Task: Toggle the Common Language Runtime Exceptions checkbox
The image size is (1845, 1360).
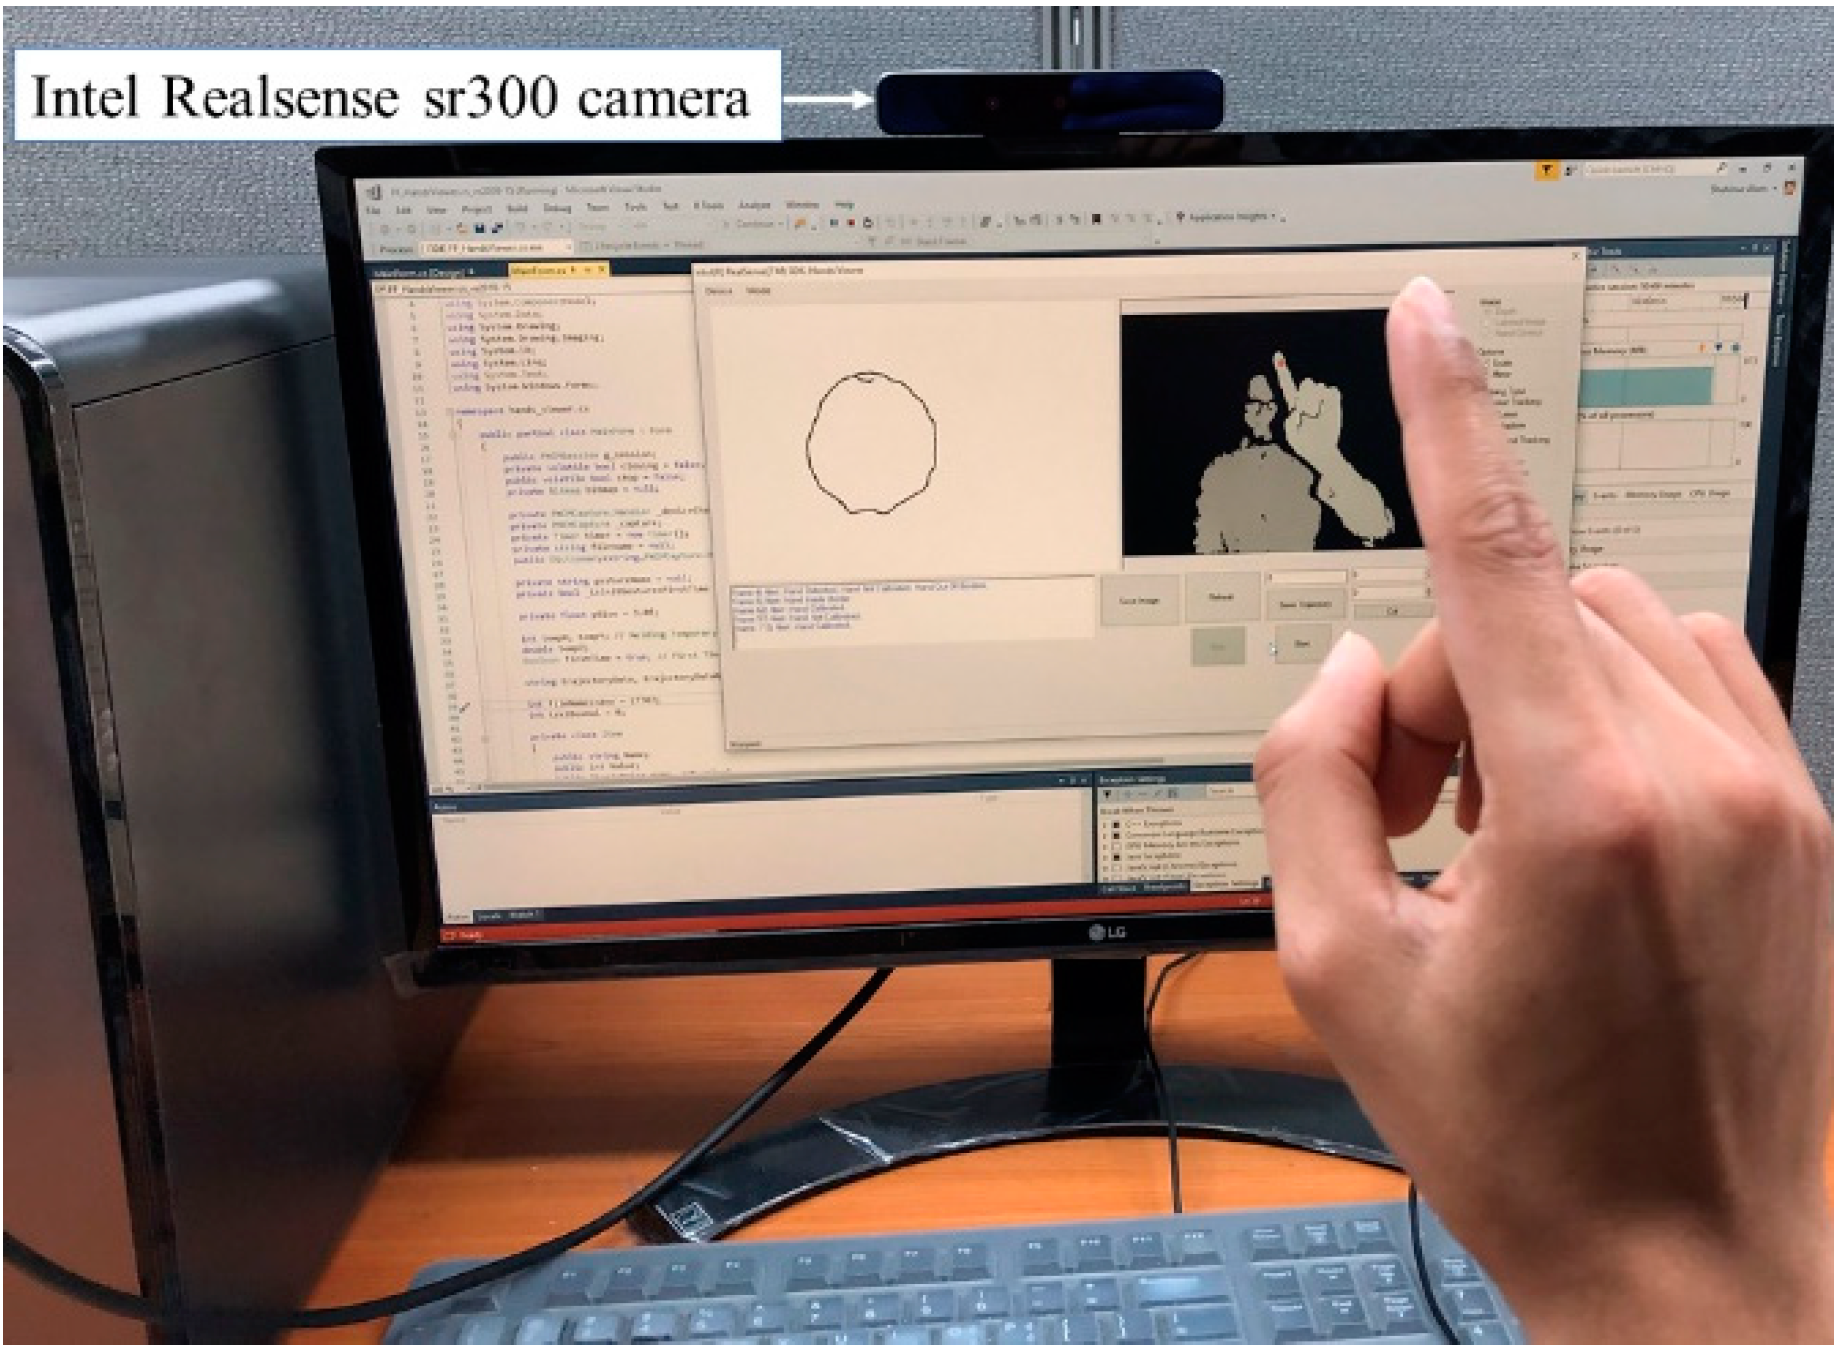Action: 1116,836
